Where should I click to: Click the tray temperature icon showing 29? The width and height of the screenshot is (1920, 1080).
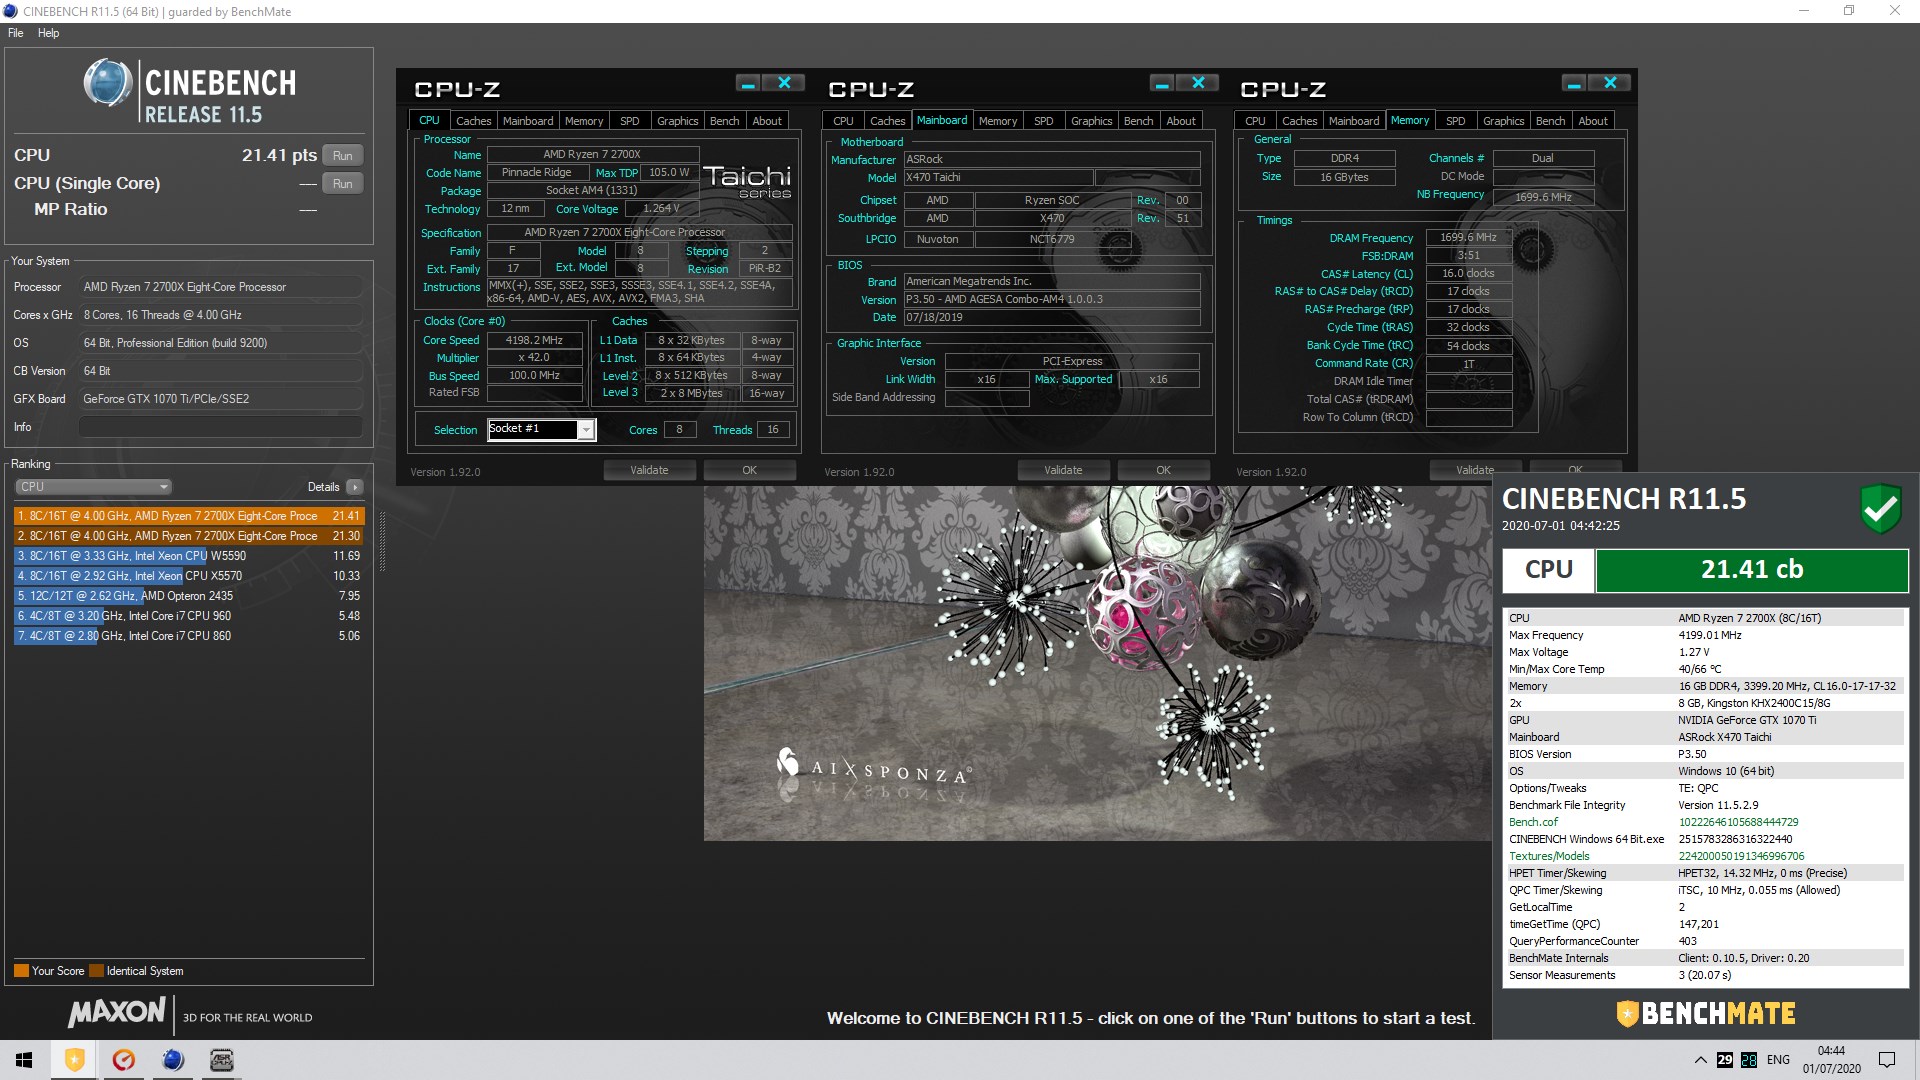(x=1725, y=1060)
